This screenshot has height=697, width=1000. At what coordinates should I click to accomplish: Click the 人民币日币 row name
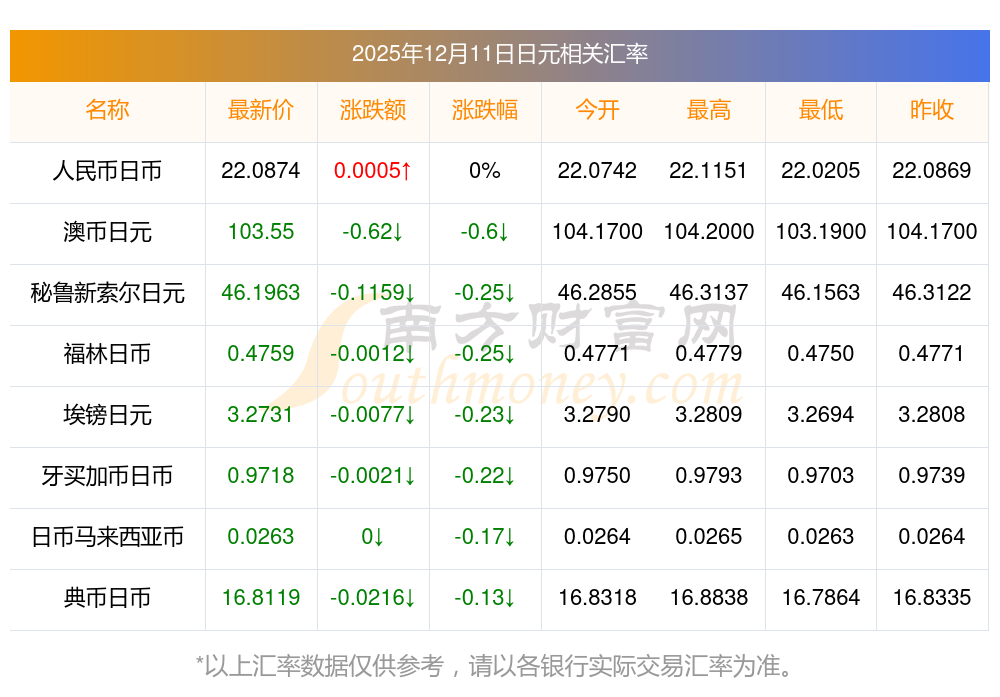point(107,171)
